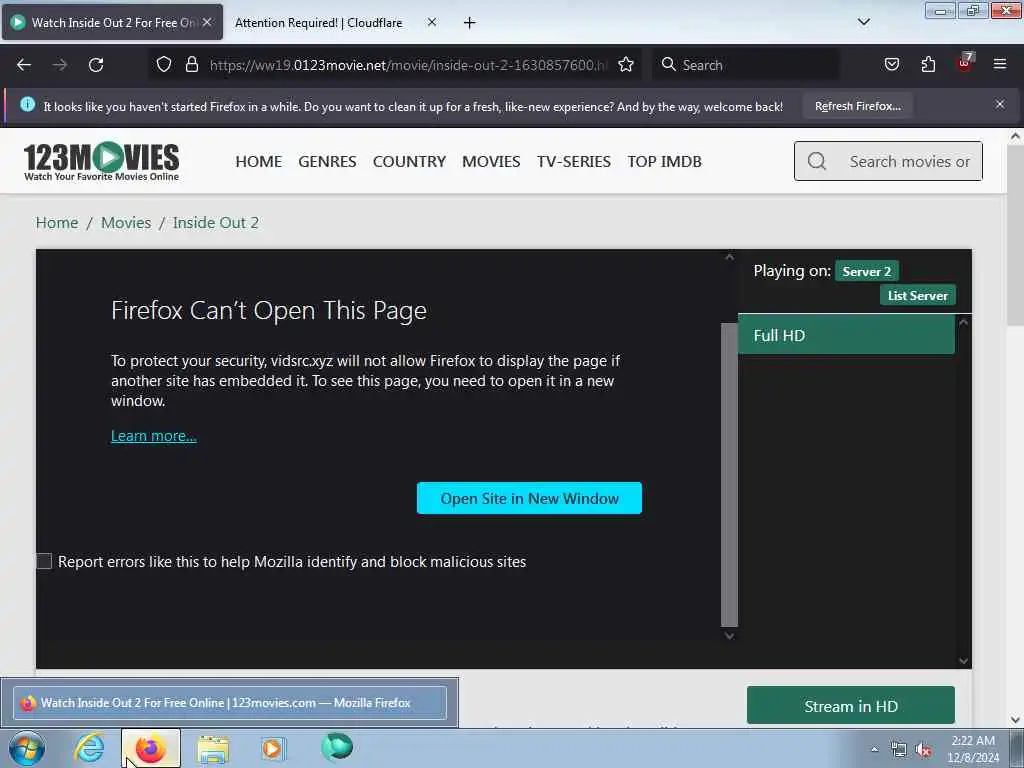Click the padlock site security icon
Viewport: 1024px width, 768px height.
tap(191, 64)
